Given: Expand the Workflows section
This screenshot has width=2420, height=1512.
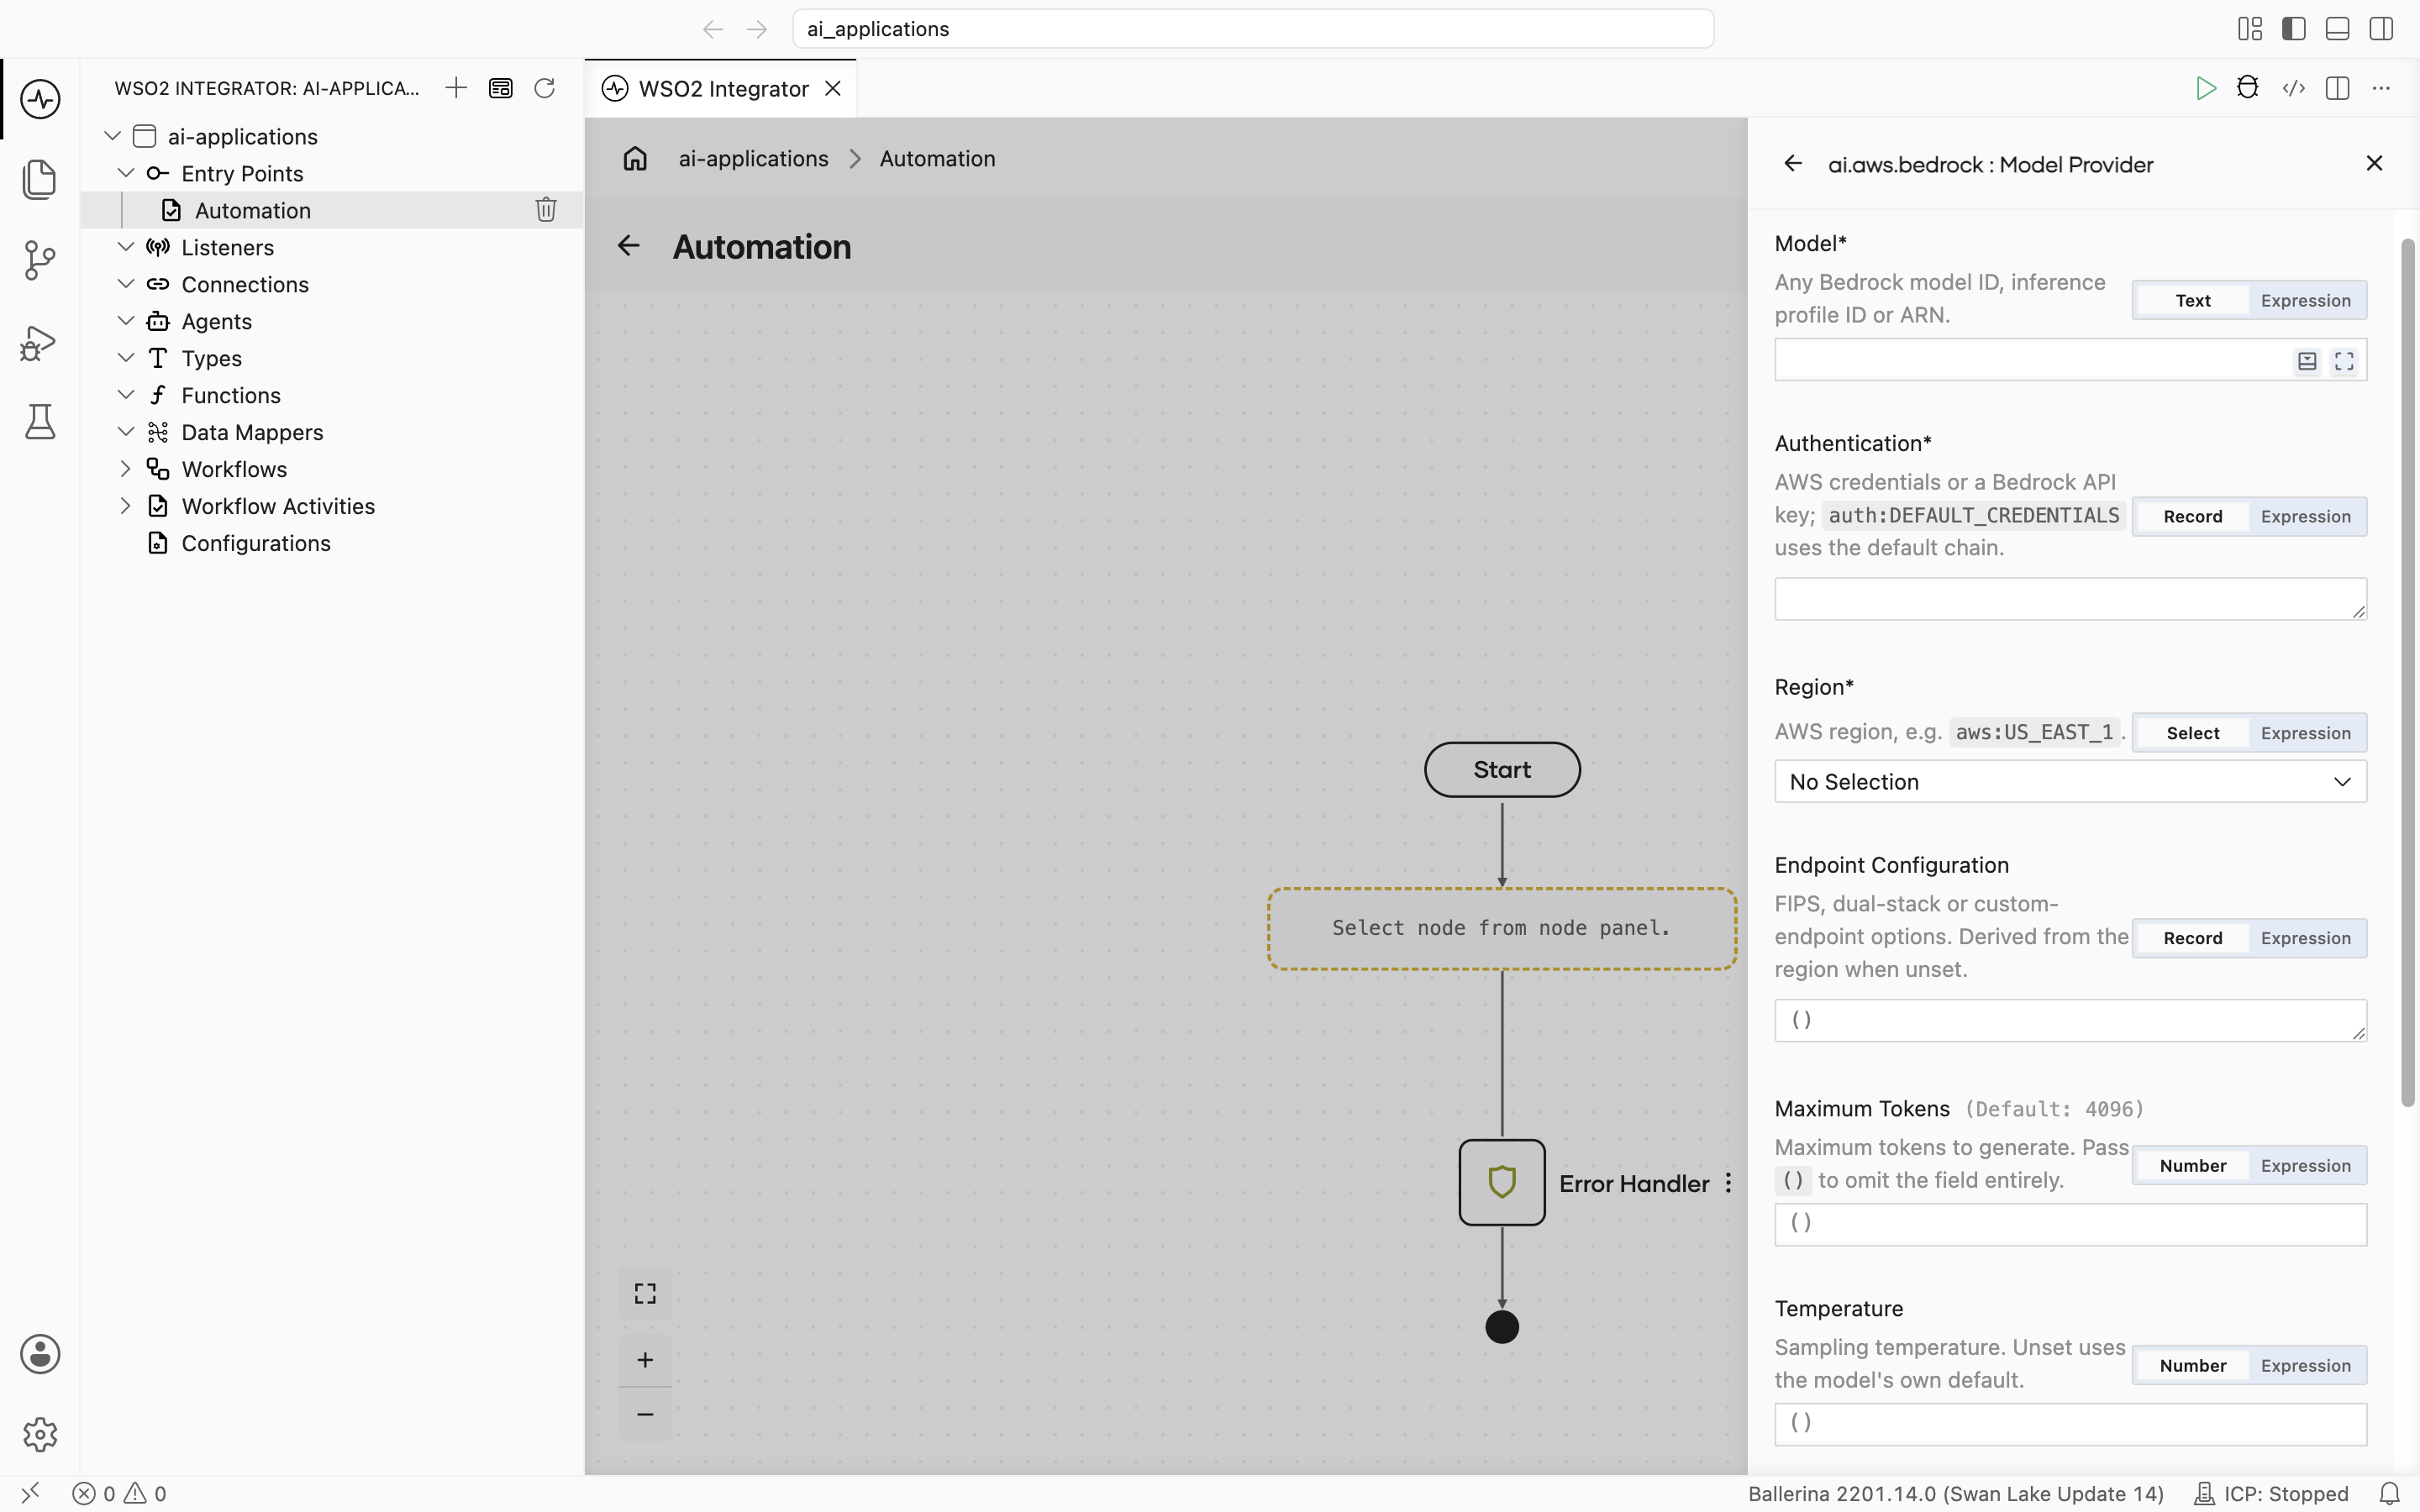Looking at the screenshot, I should 126,469.
